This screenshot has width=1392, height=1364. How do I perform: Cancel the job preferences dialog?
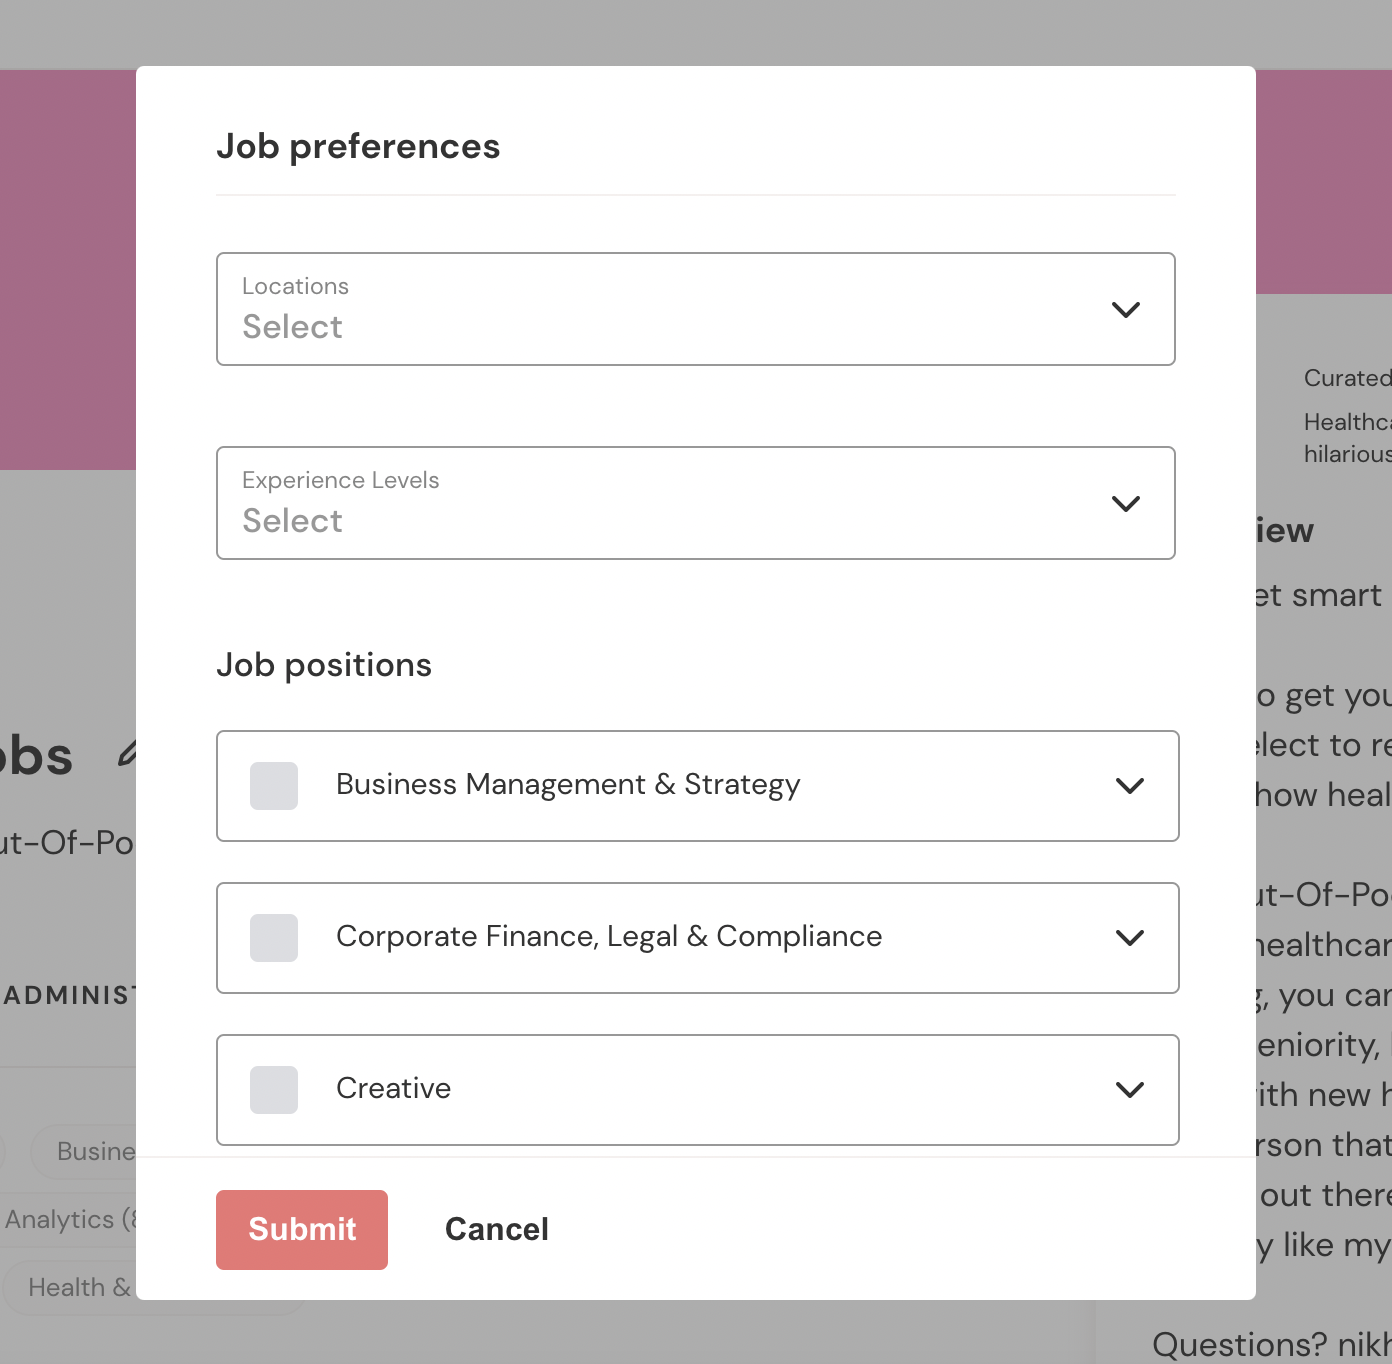pos(497,1229)
